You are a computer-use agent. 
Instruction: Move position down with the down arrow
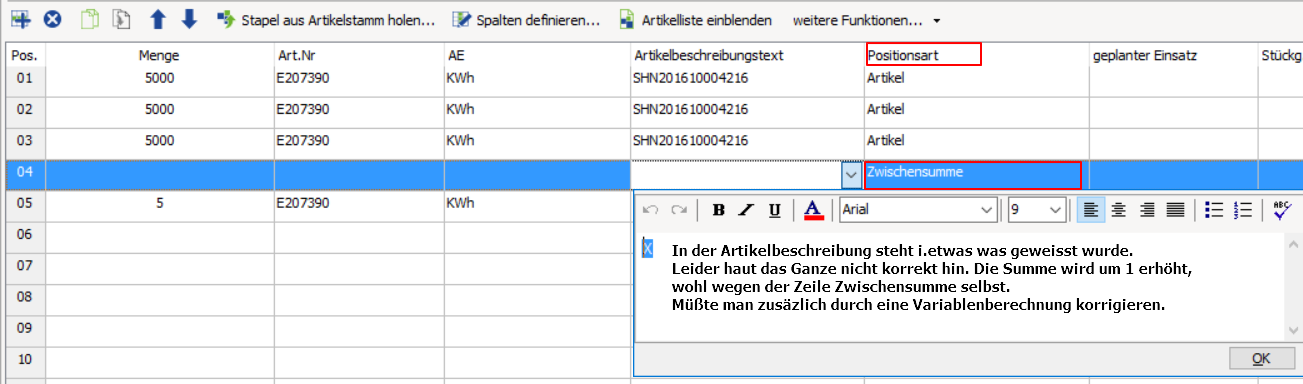190,19
